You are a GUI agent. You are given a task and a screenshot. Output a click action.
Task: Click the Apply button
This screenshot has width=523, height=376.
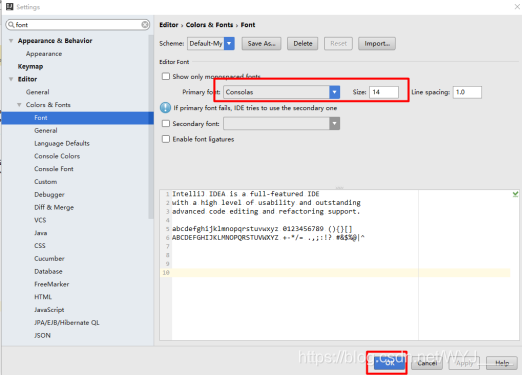[x=464, y=363]
